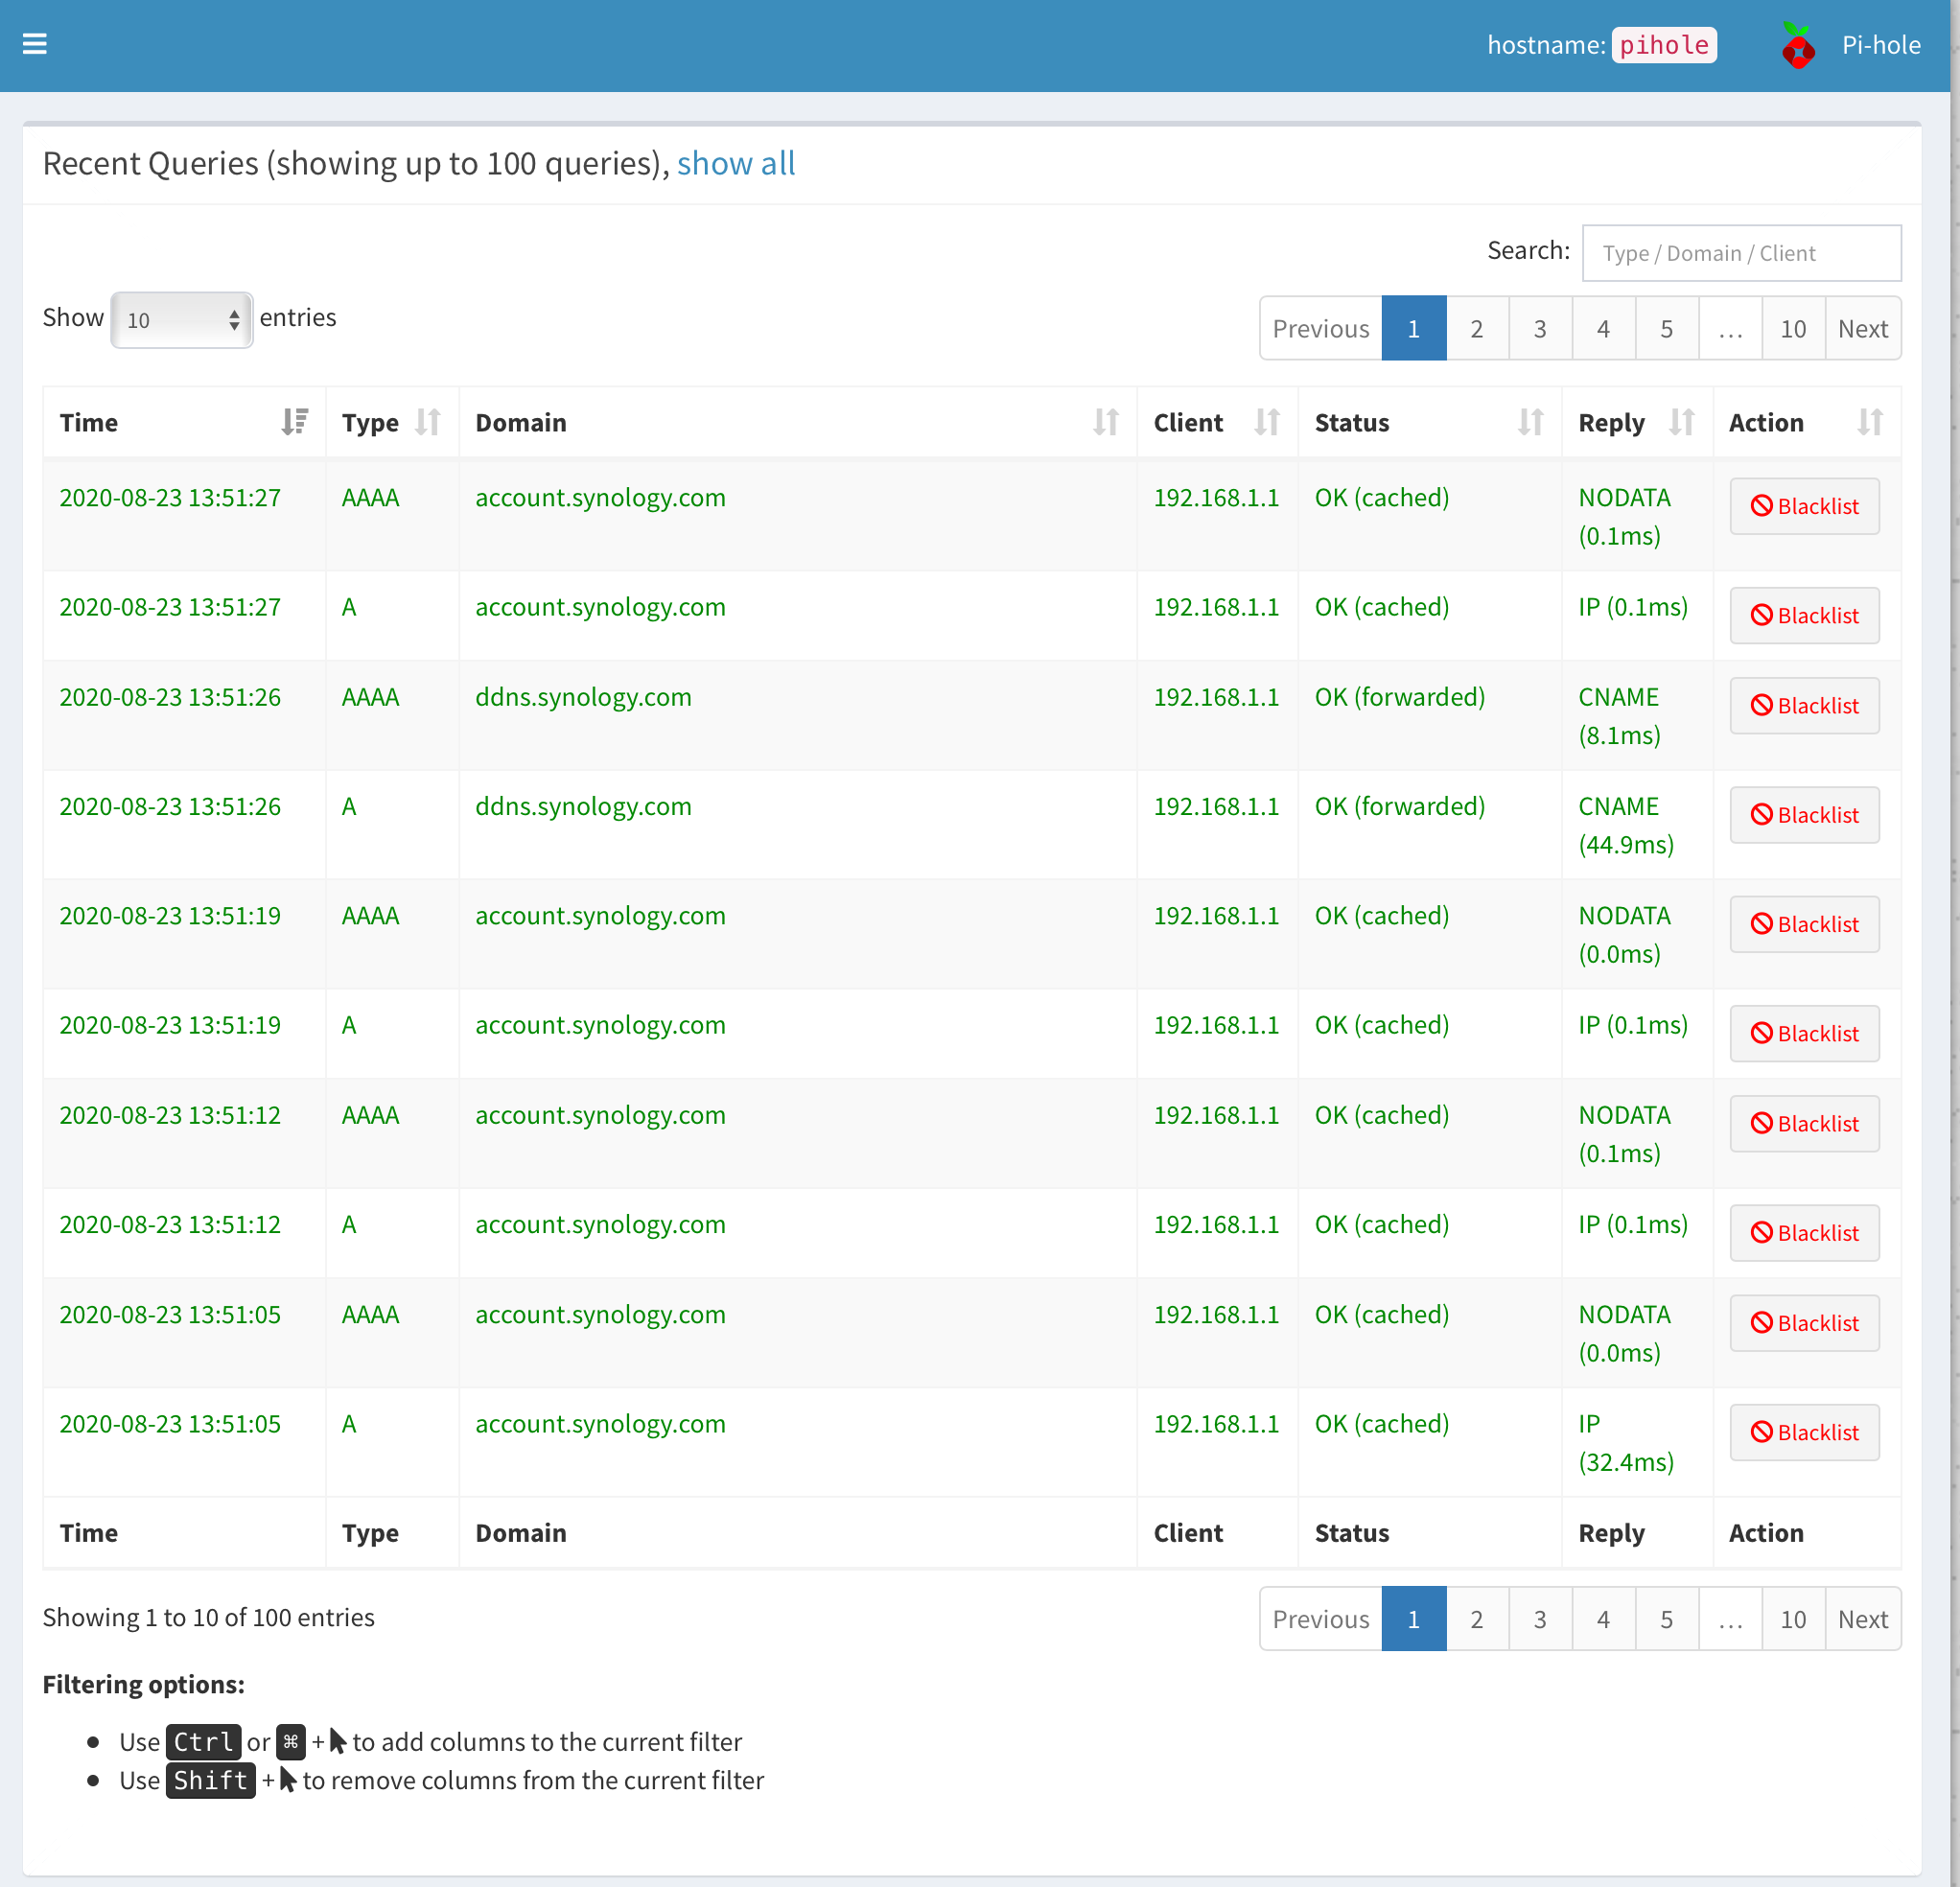Click the show all queries link
The image size is (1960, 1887).
point(736,163)
